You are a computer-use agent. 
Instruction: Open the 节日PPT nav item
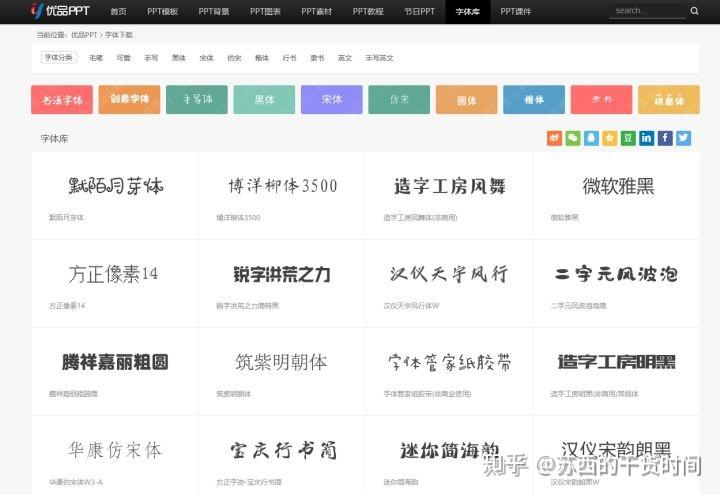[x=420, y=11]
